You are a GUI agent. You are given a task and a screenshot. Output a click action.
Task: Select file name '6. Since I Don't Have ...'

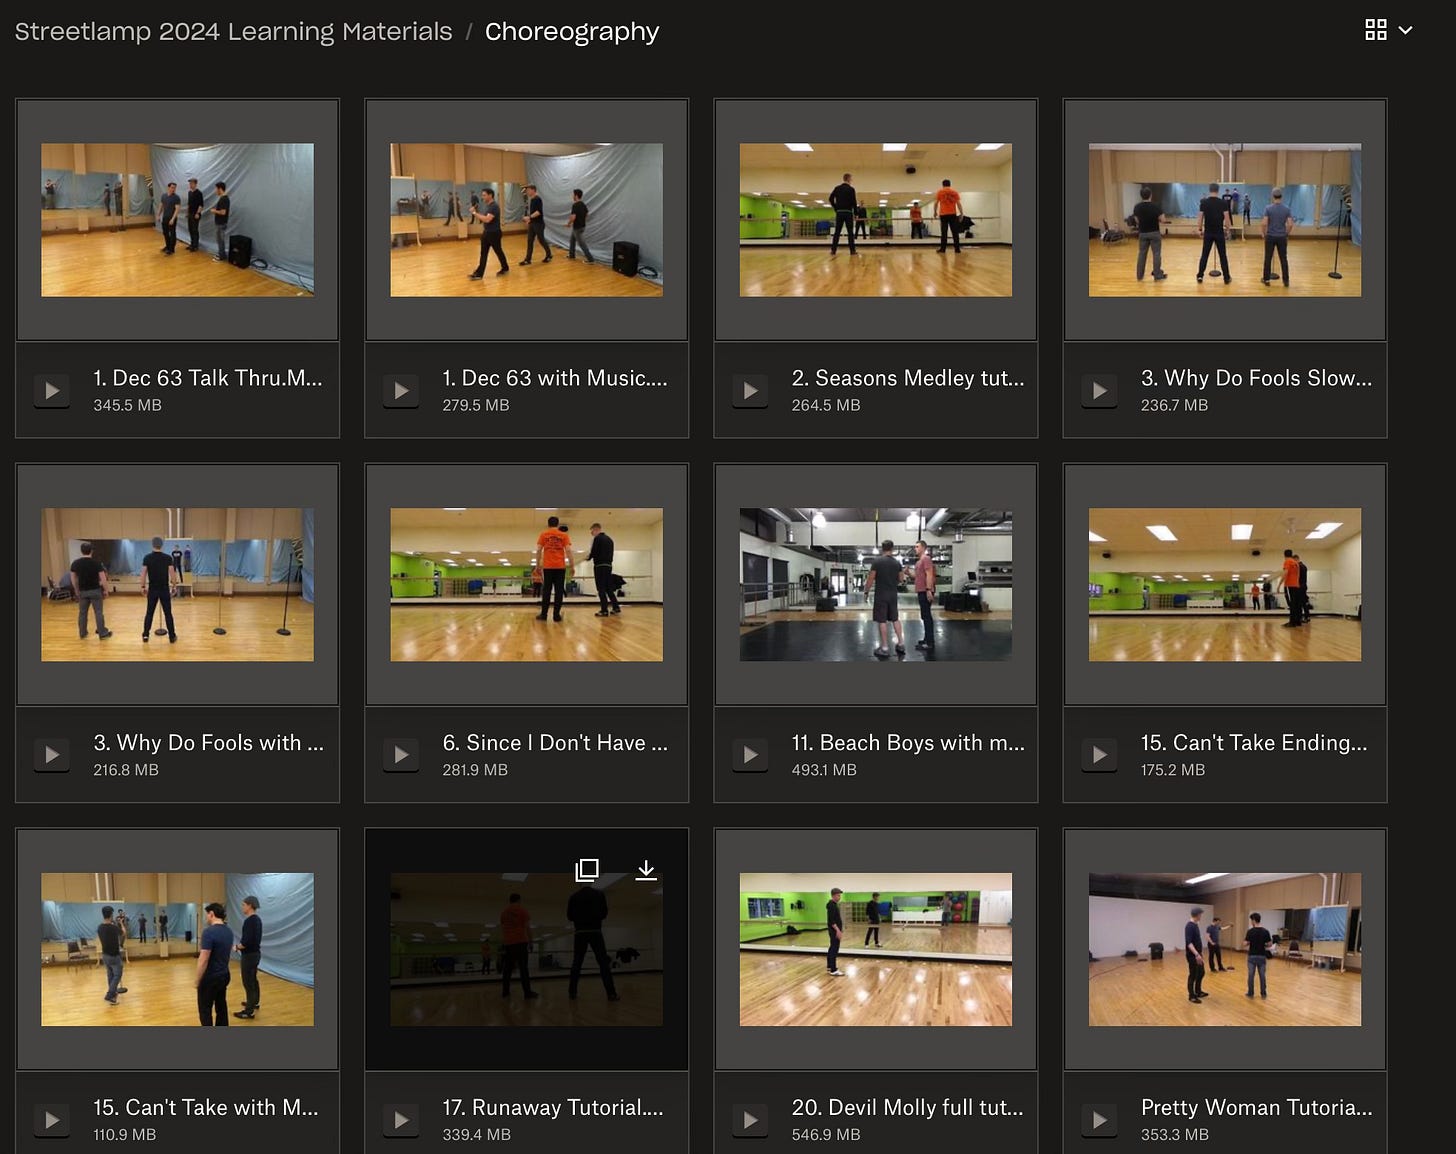555,743
